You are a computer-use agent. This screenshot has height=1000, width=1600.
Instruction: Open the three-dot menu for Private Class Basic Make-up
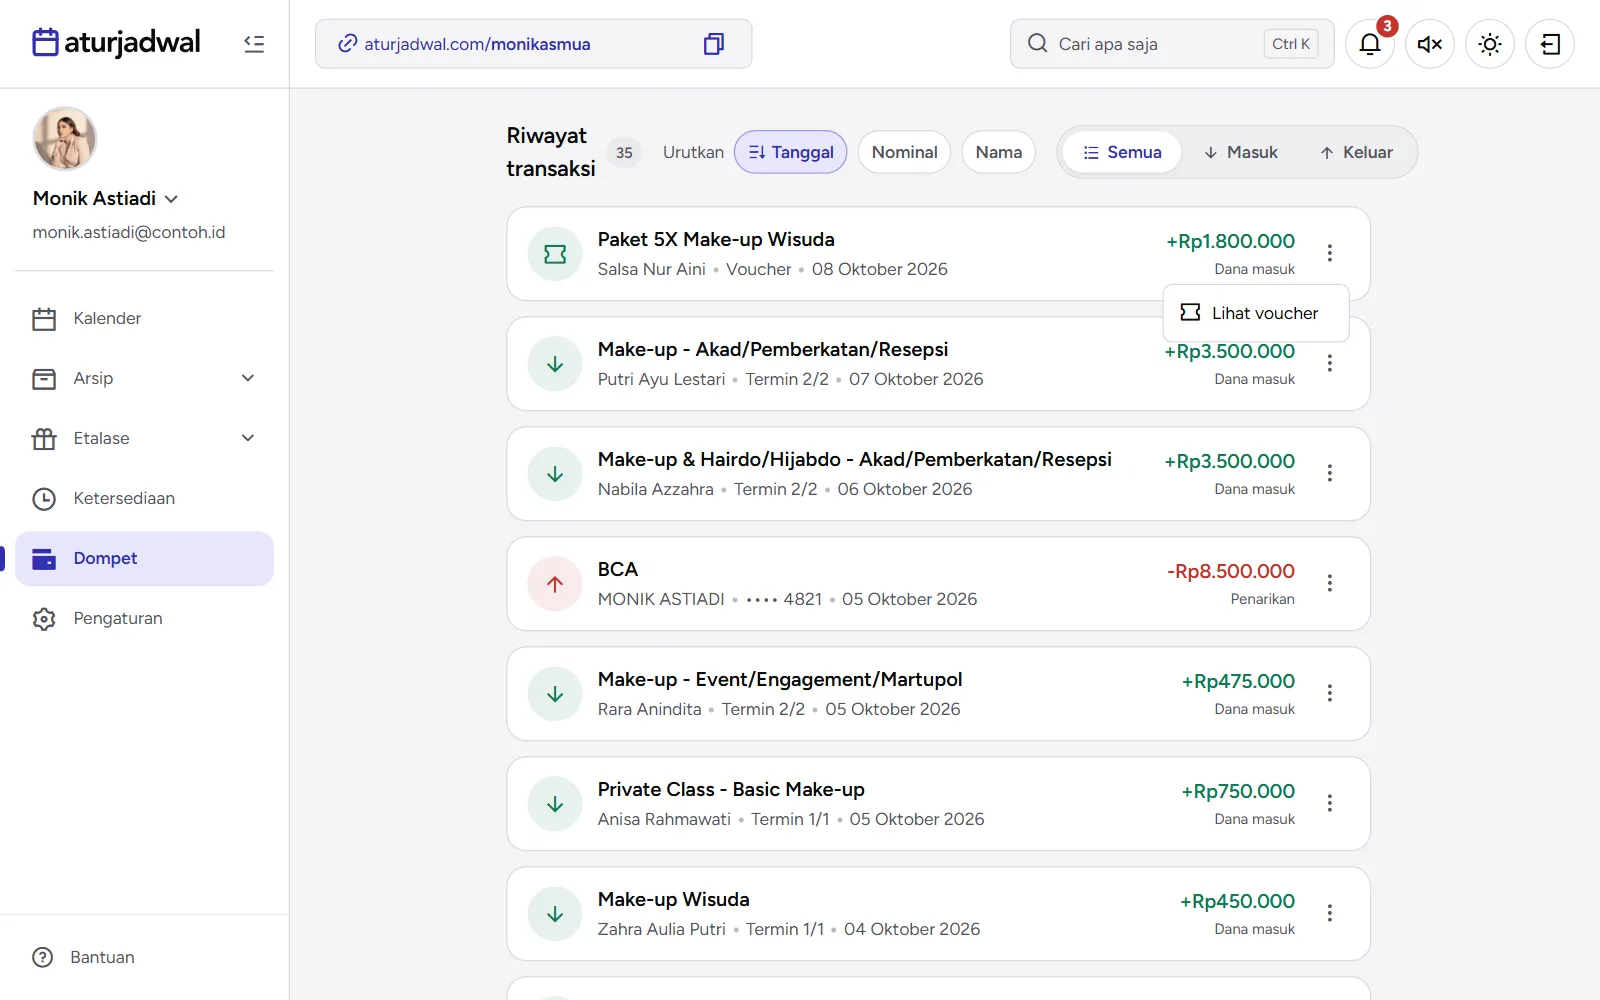[x=1330, y=803]
